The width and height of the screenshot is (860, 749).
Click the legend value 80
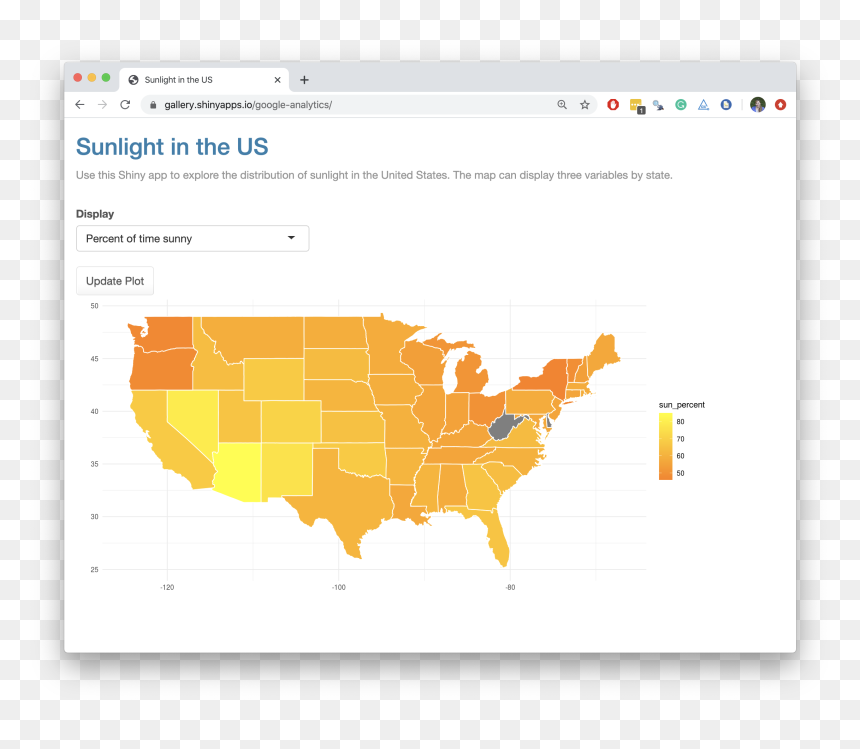[x=680, y=422]
